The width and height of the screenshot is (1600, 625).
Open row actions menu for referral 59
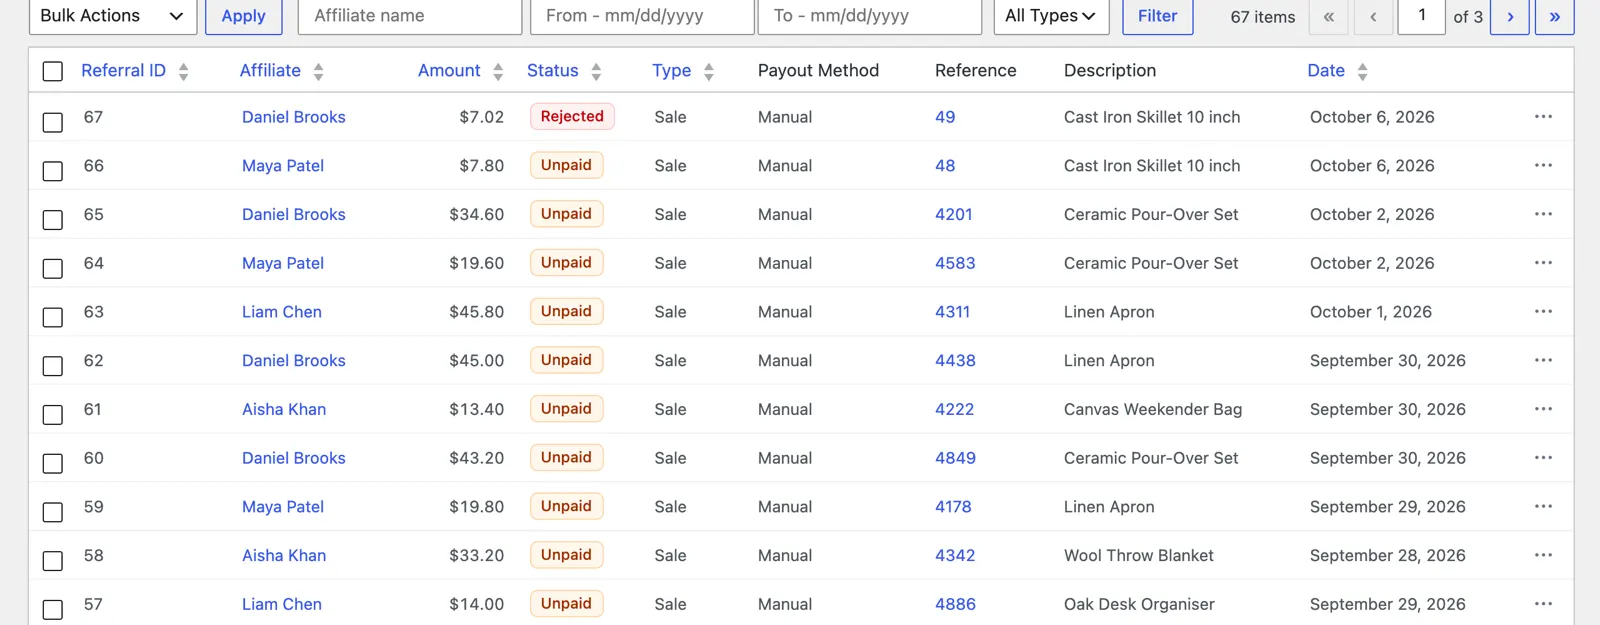pyautogui.click(x=1543, y=507)
